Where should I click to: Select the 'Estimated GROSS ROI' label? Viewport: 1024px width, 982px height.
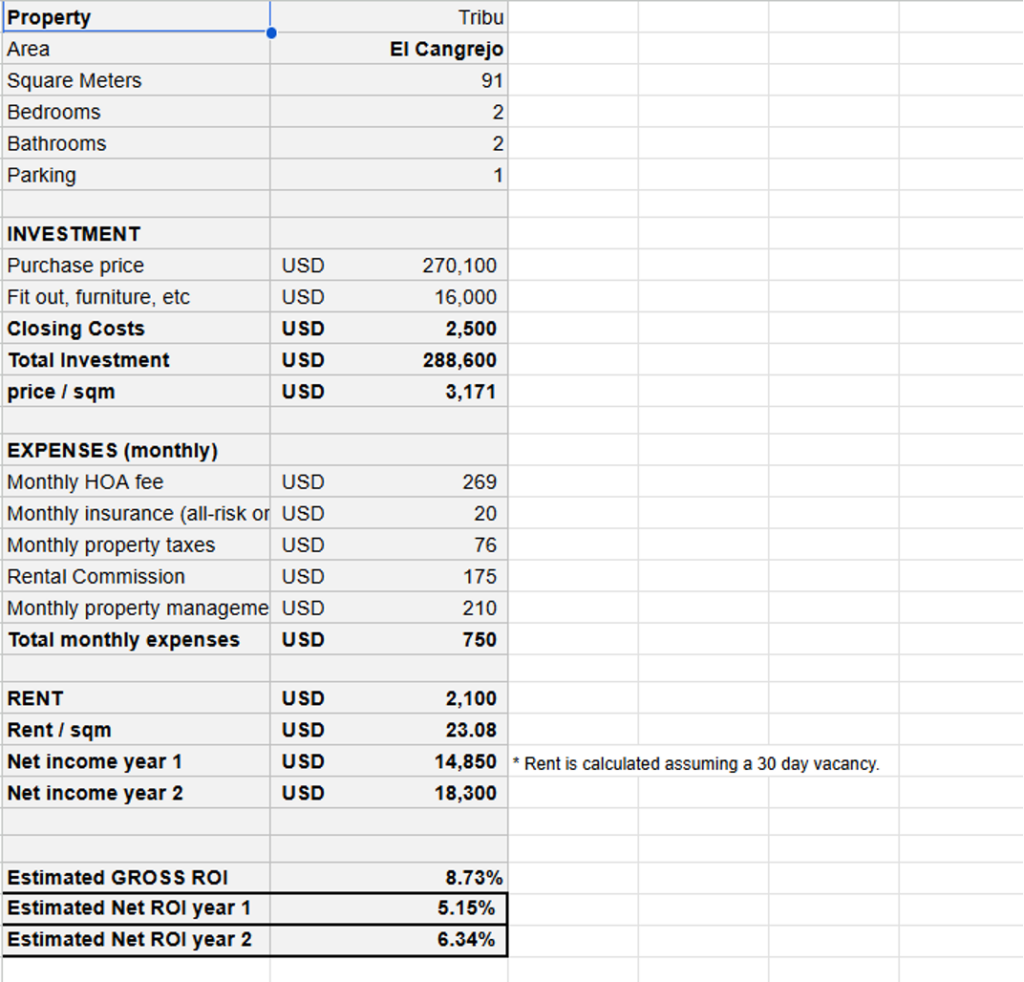coord(136,877)
